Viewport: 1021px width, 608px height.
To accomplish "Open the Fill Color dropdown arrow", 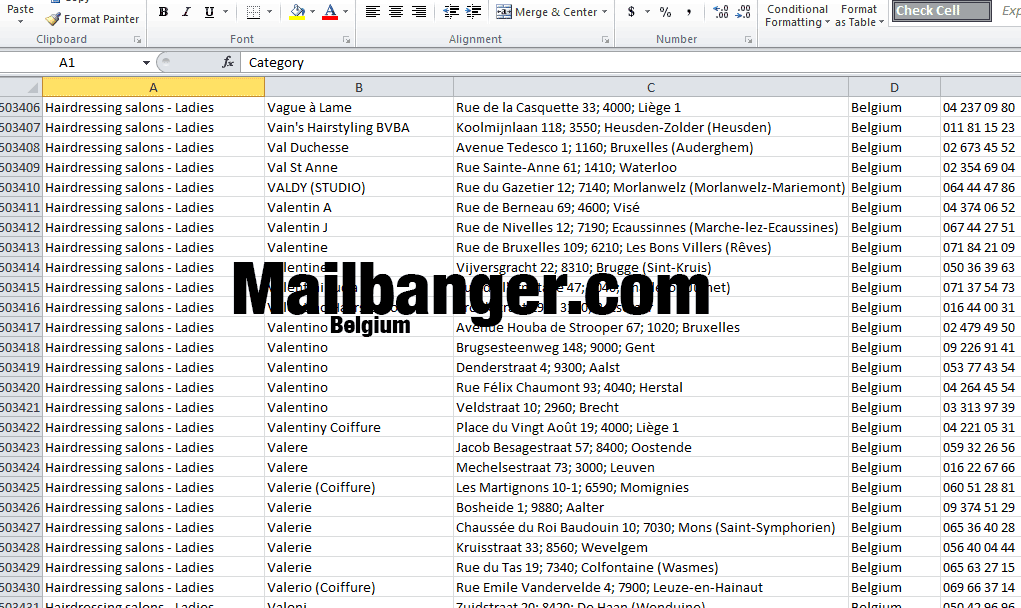I will tap(313, 12).
